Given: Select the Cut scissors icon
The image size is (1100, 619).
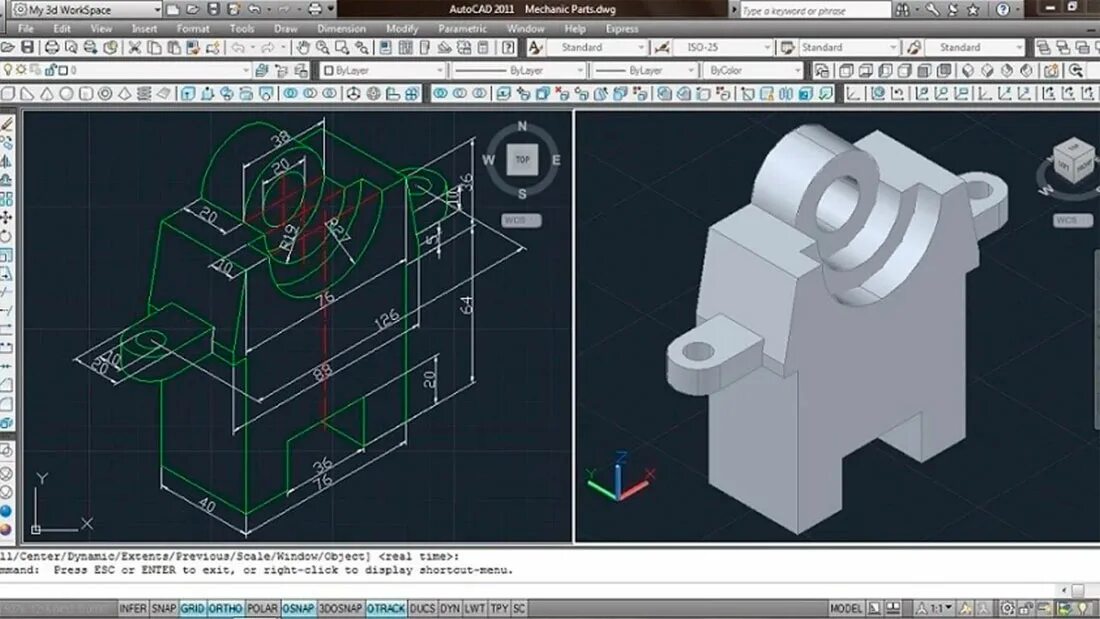Looking at the screenshot, I should coord(135,48).
